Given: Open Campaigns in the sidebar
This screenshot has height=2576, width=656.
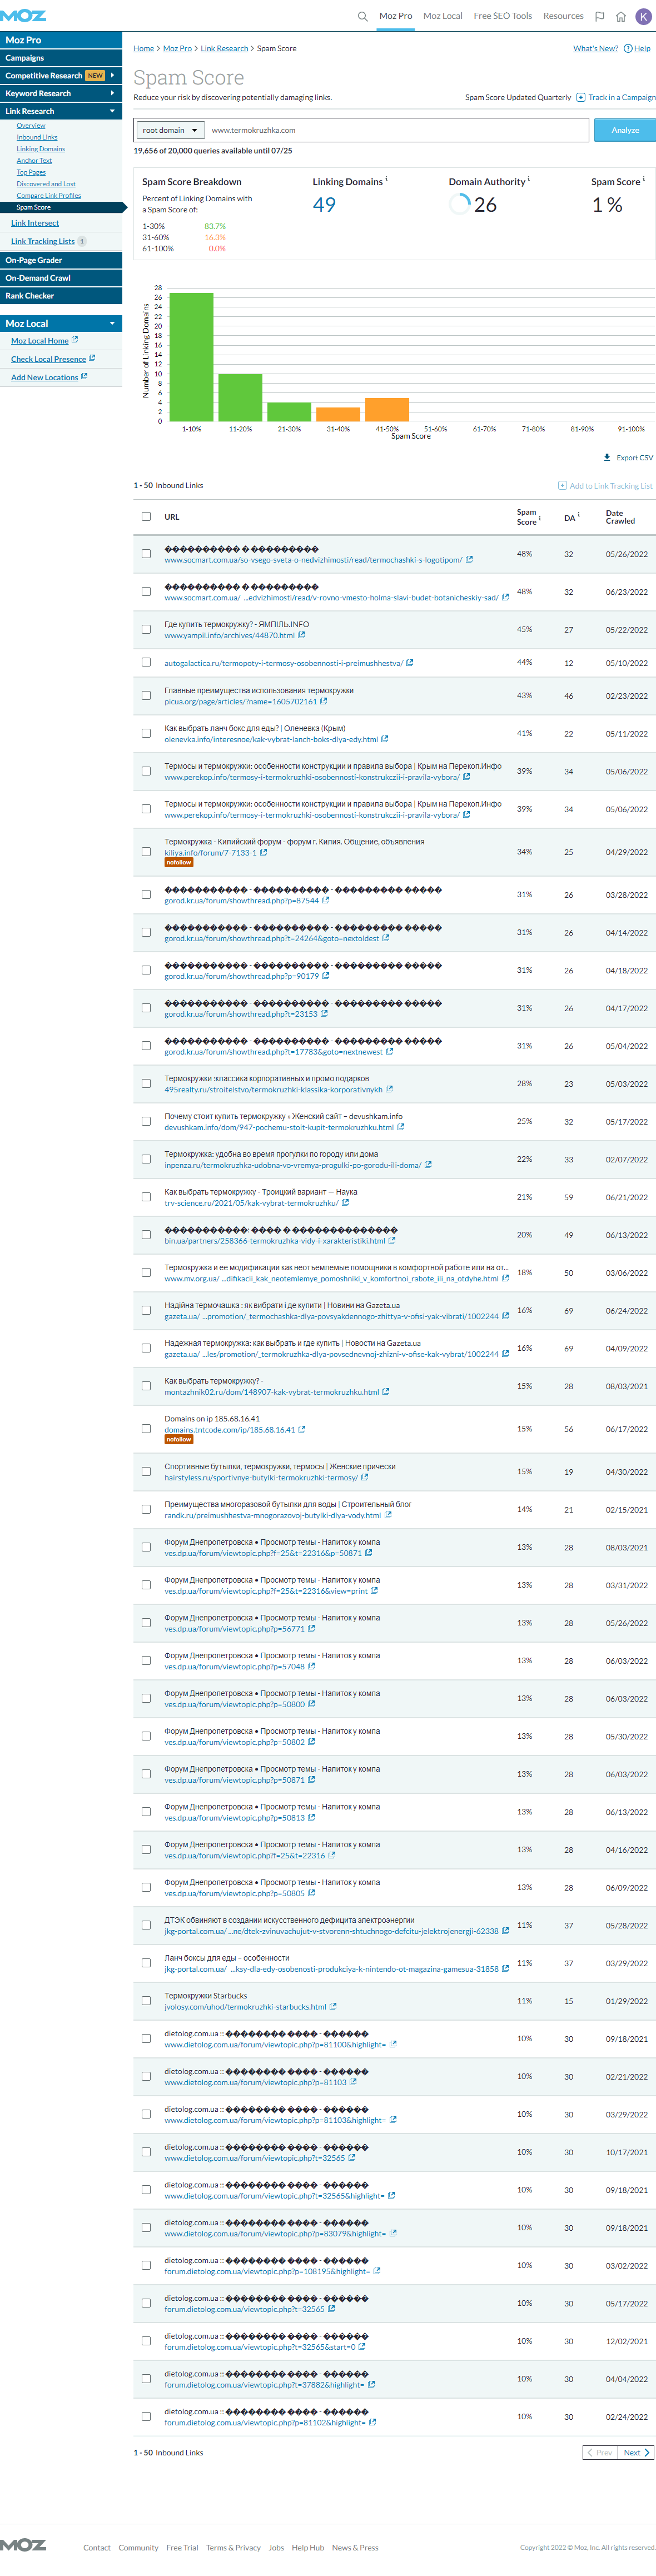Looking at the screenshot, I should (61, 58).
